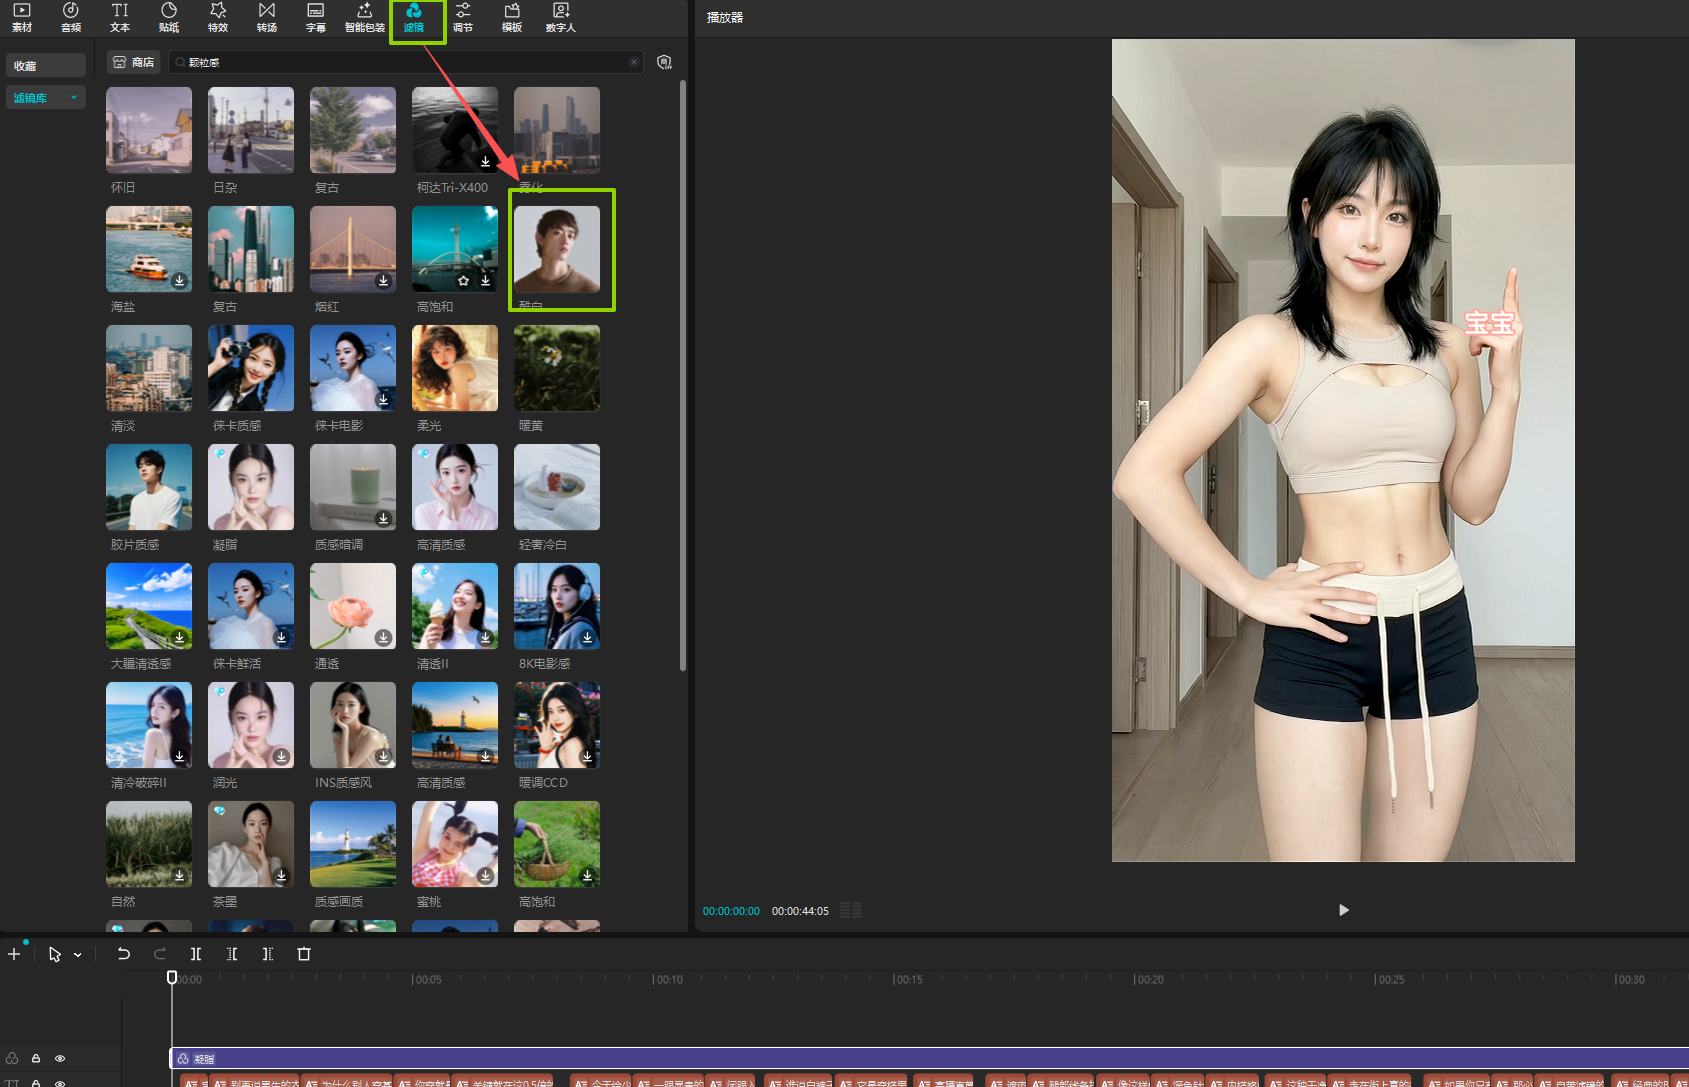Click the 商店 store button

coord(134,62)
